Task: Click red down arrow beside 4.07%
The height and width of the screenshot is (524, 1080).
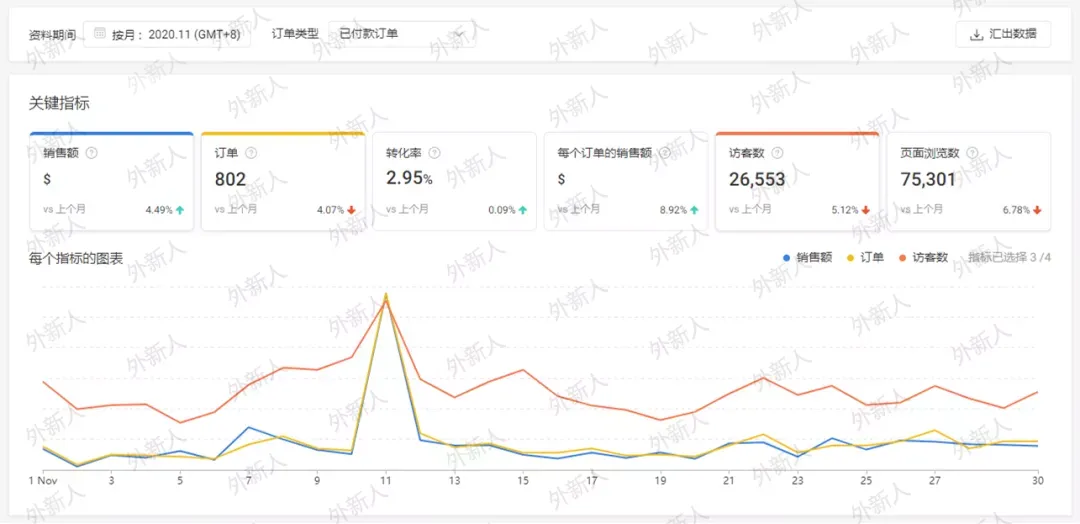Action: pyautogui.click(x=351, y=209)
